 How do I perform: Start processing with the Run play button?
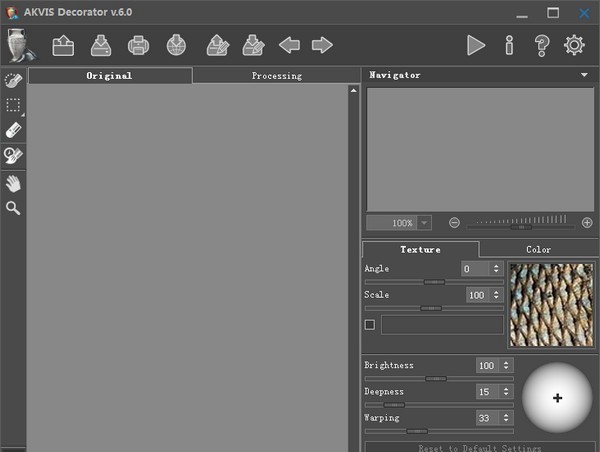click(476, 46)
